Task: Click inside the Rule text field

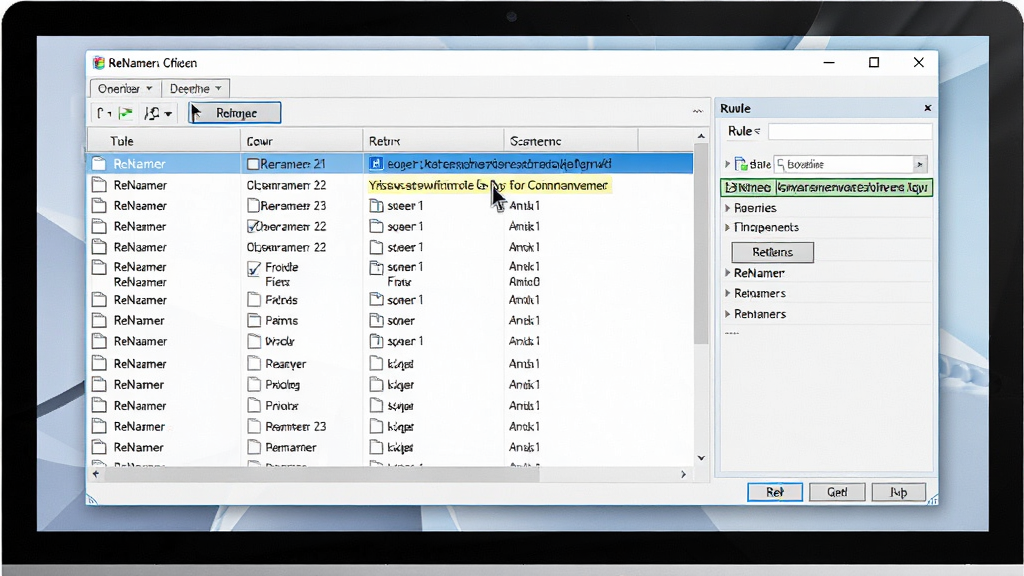Action: [850, 131]
